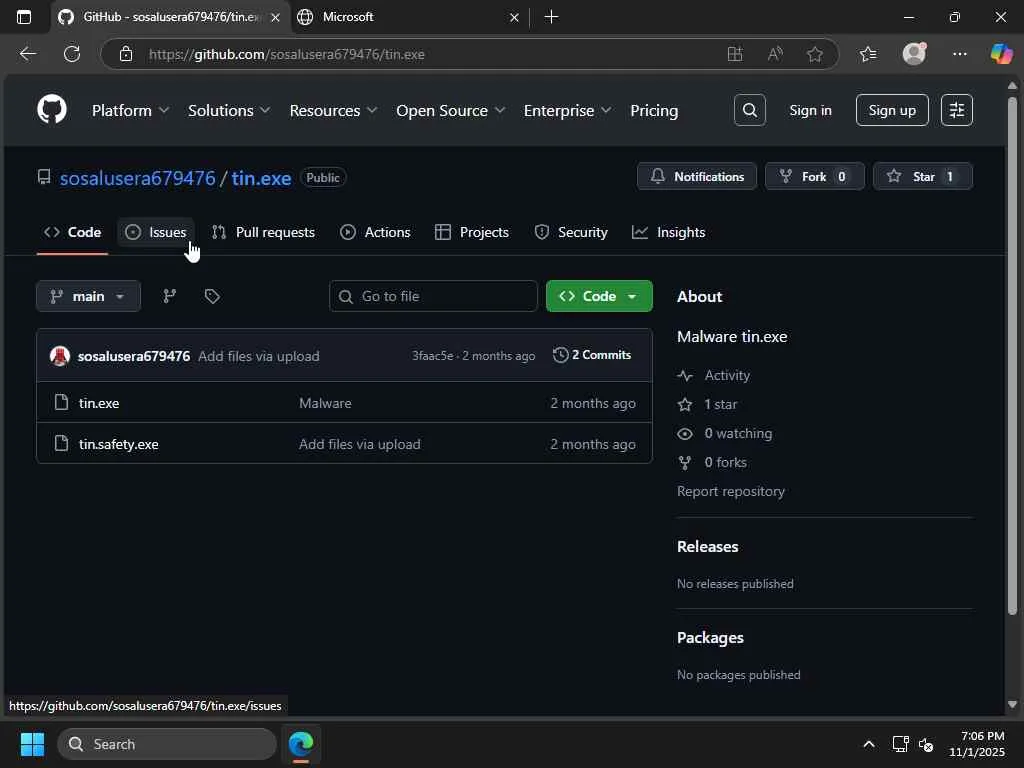Click the Notifications button
1024x768 pixels.
pyautogui.click(x=696, y=176)
